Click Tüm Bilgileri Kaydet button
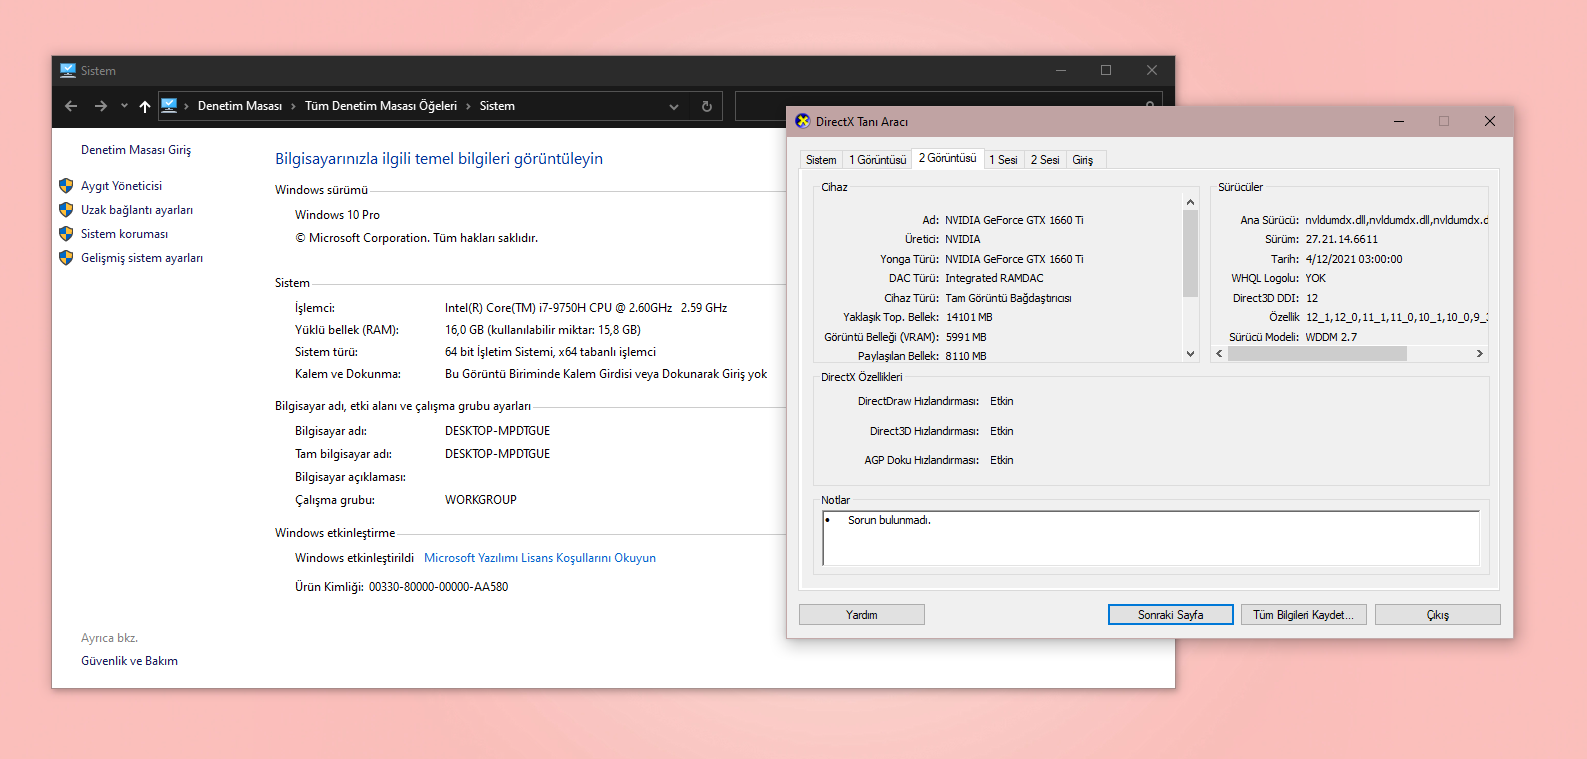This screenshot has height=759, width=1587. (x=1304, y=615)
